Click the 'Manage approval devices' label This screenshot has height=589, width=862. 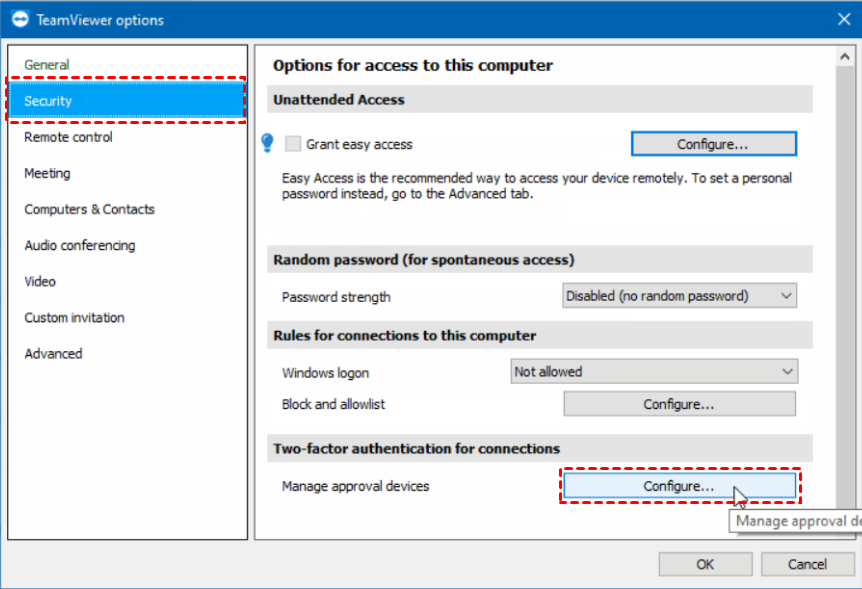click(x=355, y=486)
